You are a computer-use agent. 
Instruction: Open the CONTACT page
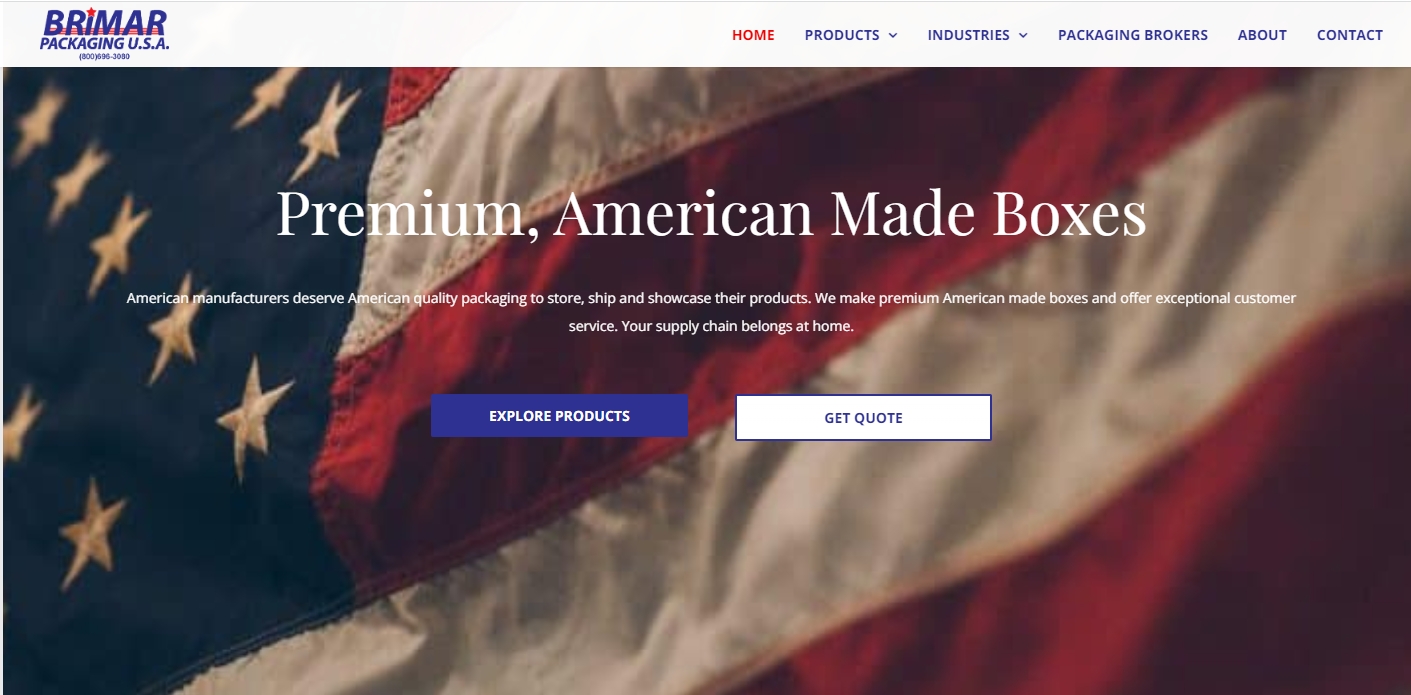[x=1350, y=35]
